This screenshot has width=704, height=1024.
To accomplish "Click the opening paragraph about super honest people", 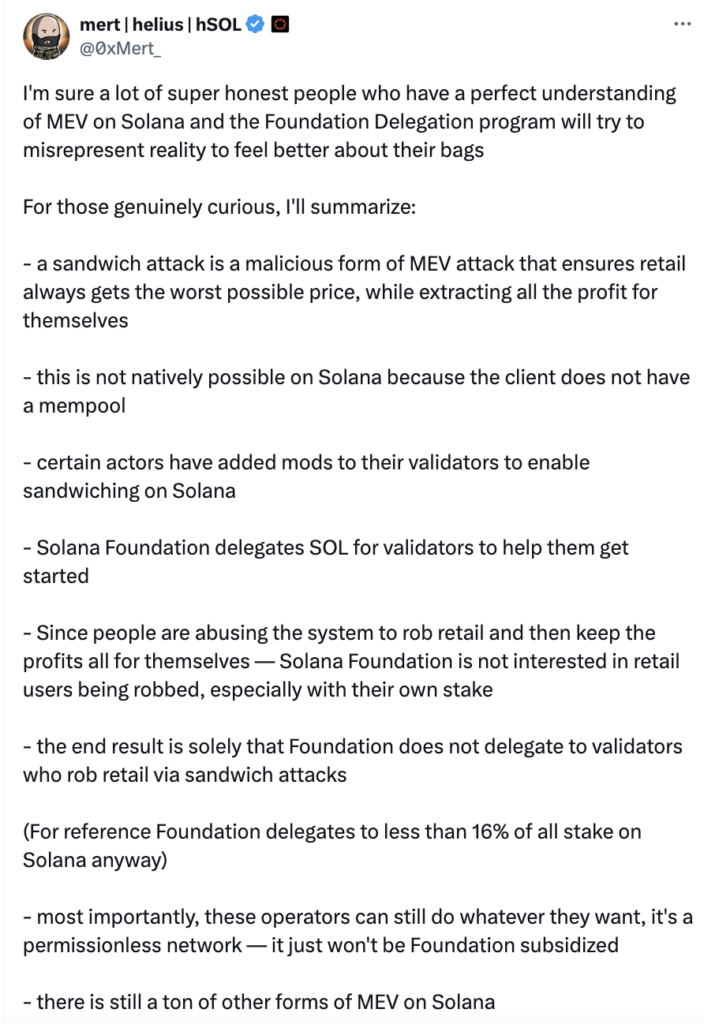I will 349,121.
